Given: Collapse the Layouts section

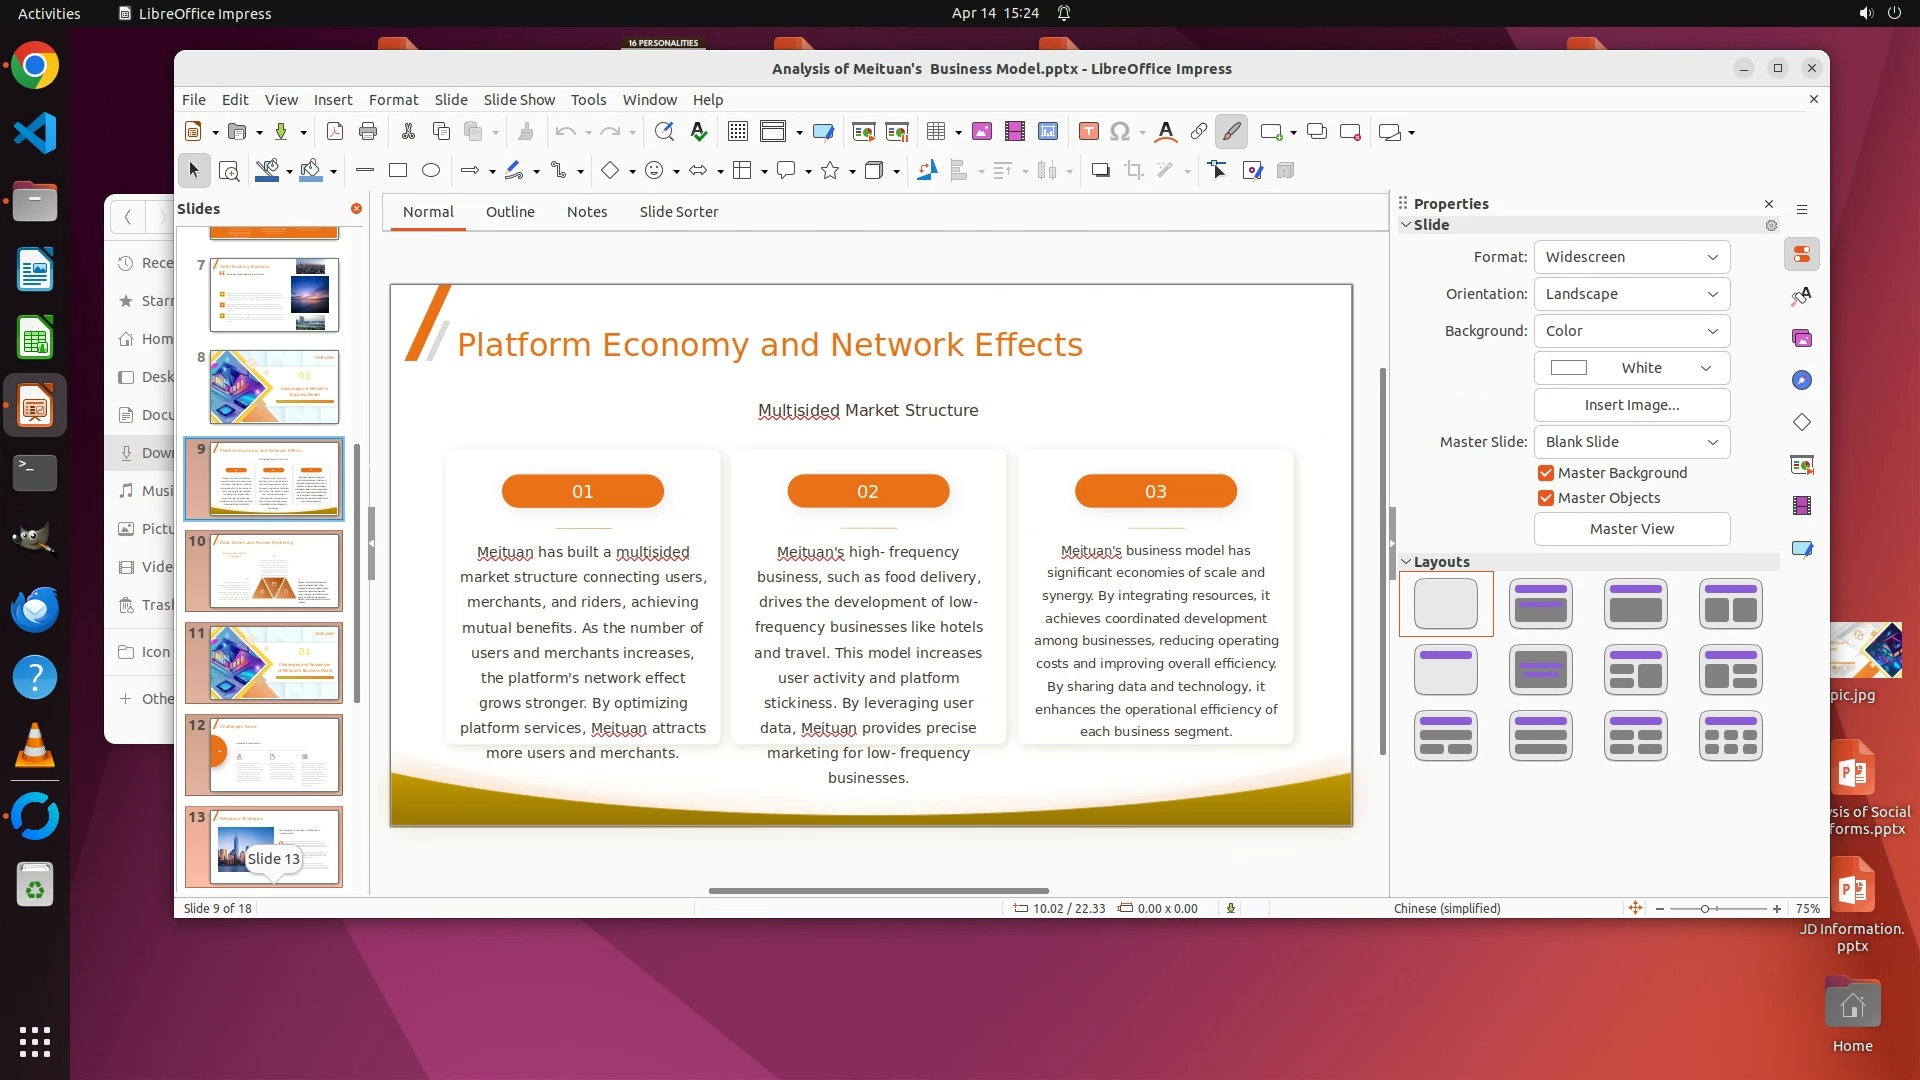Looking at the screenshot, I should pos(1407,562).
